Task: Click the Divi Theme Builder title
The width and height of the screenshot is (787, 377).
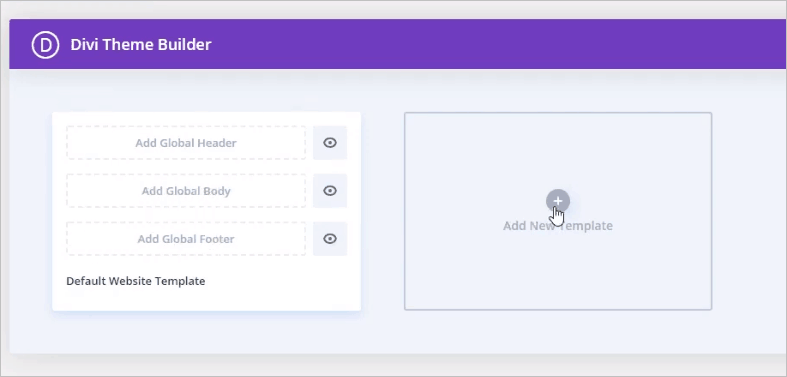Action: tap(141, 45)
